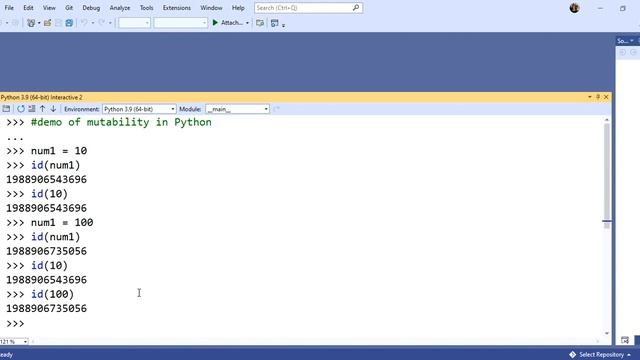Click the Open File folder icon
Screen dimensions: 640x360
tap(47, 23)
